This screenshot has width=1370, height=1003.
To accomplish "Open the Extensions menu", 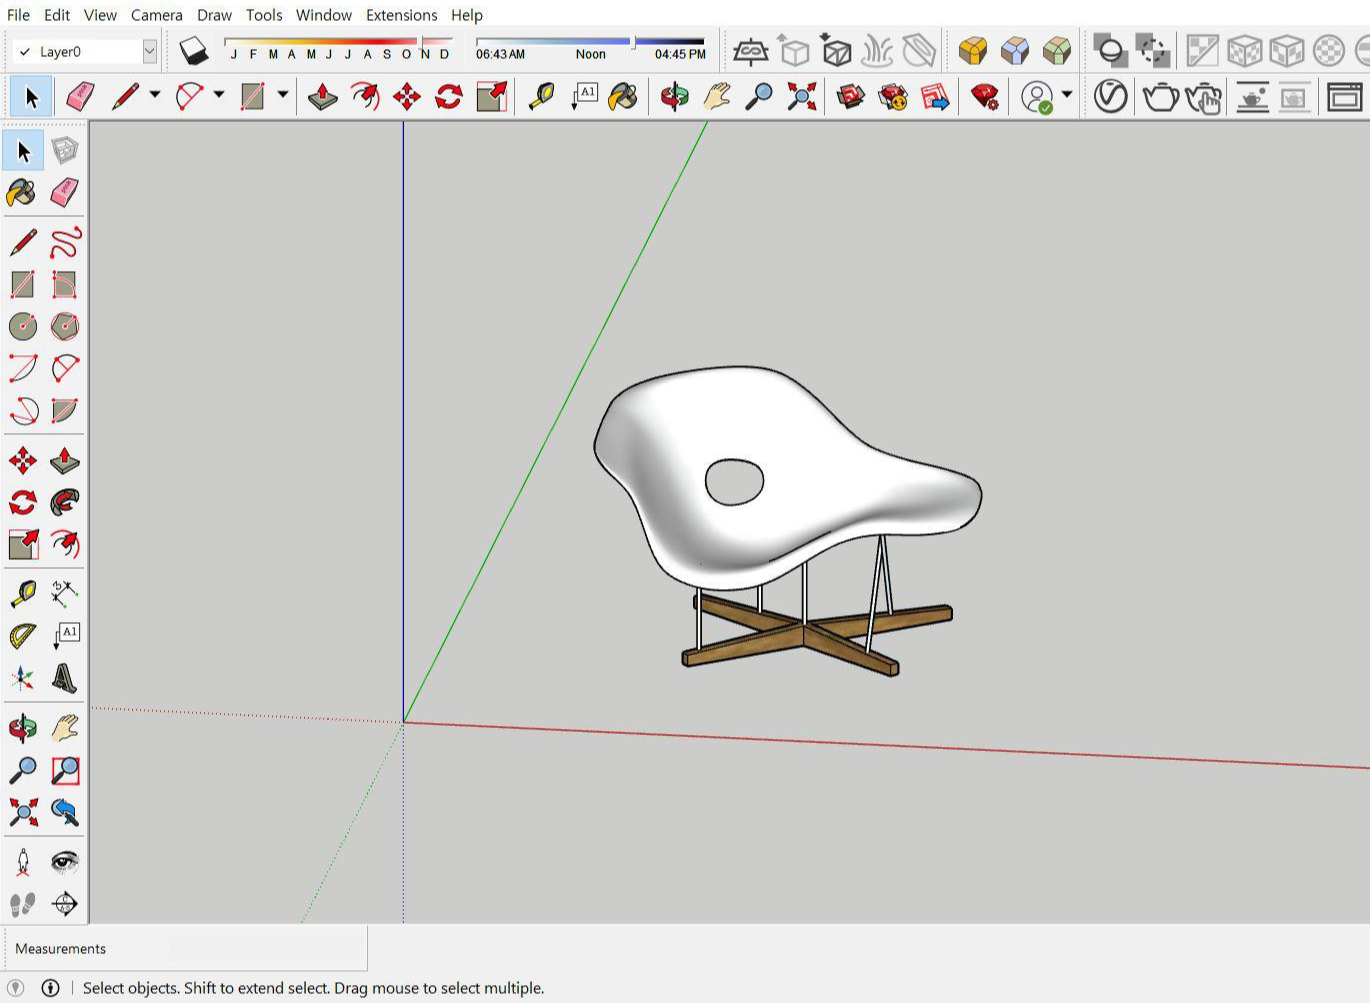I will pyautogui.click(x=401, y=15).
